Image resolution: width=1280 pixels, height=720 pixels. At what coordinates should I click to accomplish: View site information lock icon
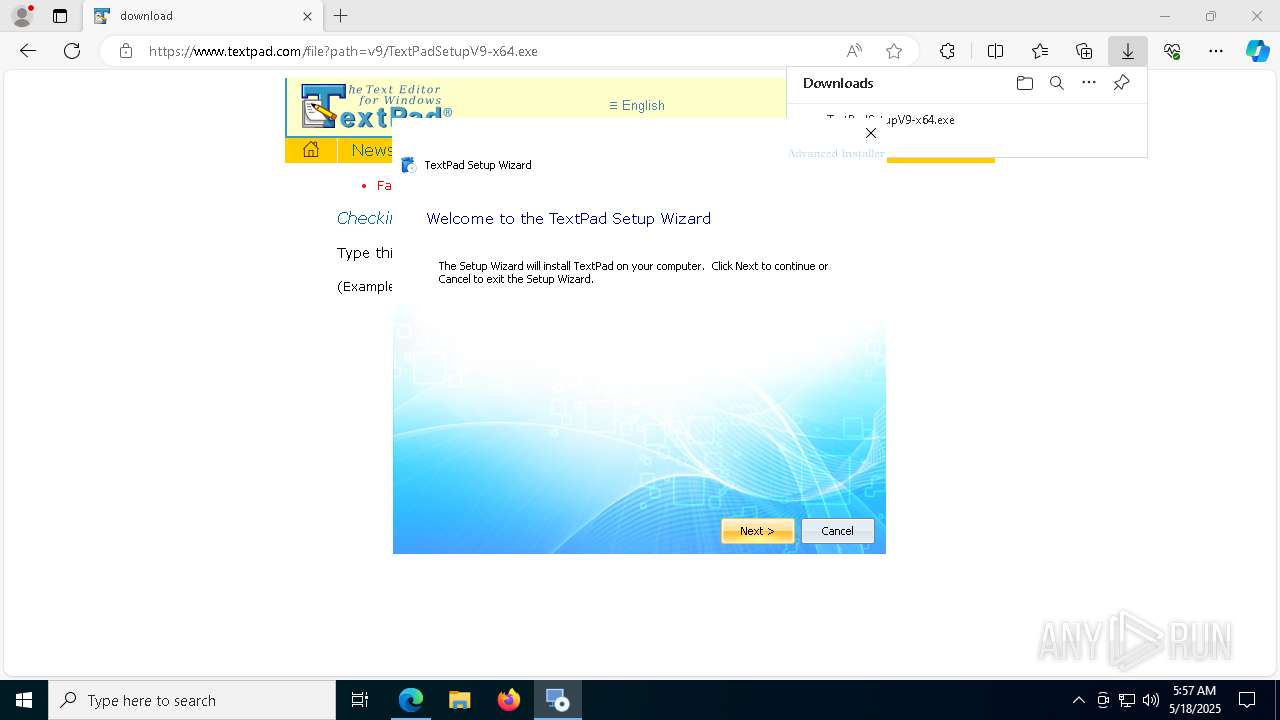(125, 51)
